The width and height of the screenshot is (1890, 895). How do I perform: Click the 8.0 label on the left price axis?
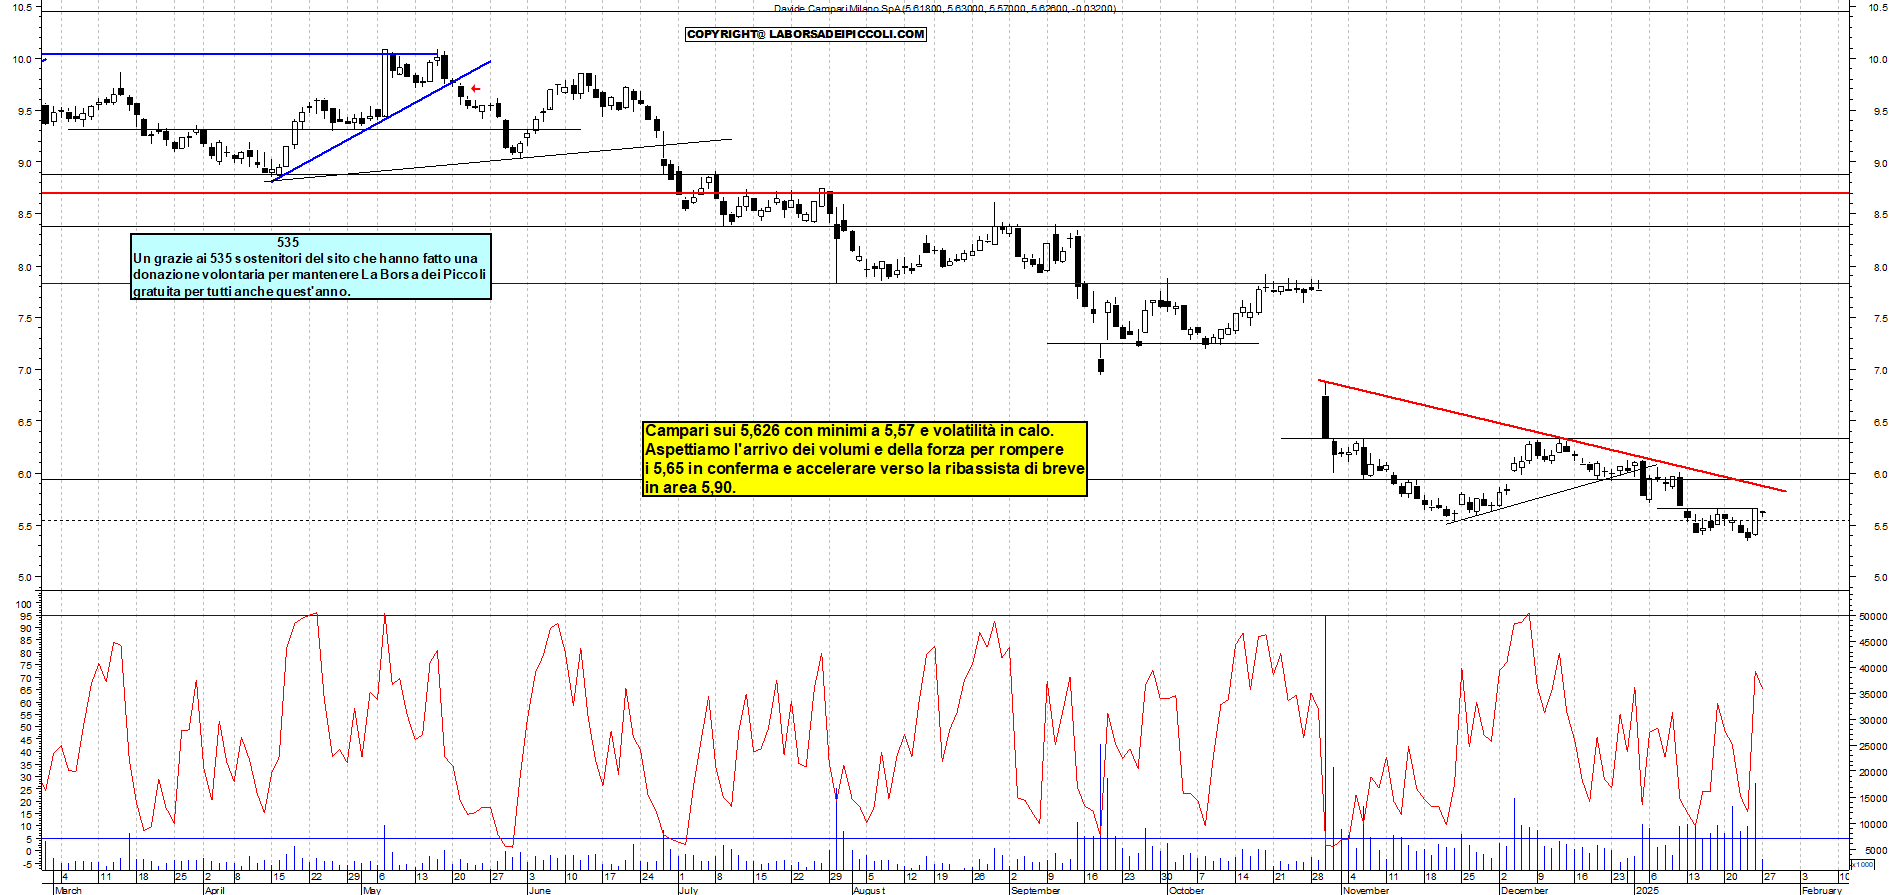(x=25, y=267)
